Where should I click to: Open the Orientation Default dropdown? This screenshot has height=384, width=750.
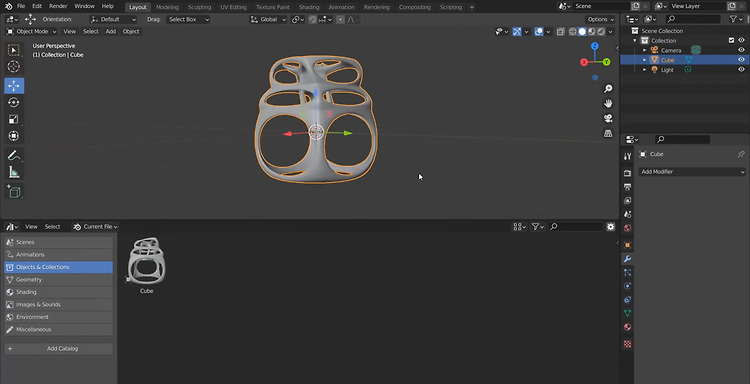point(113,20)
